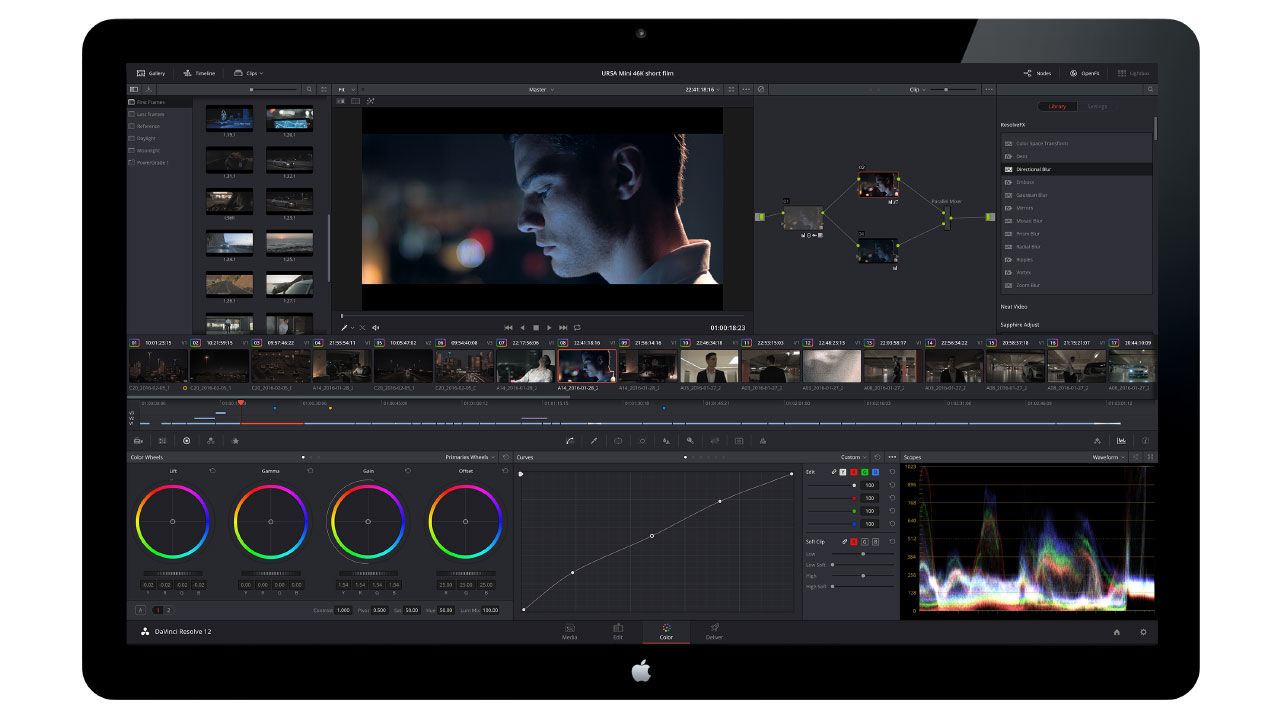This screenshot has height=720, width=1280.
Task: Adjust the node graph zoom slider
Action: point(946,90)
